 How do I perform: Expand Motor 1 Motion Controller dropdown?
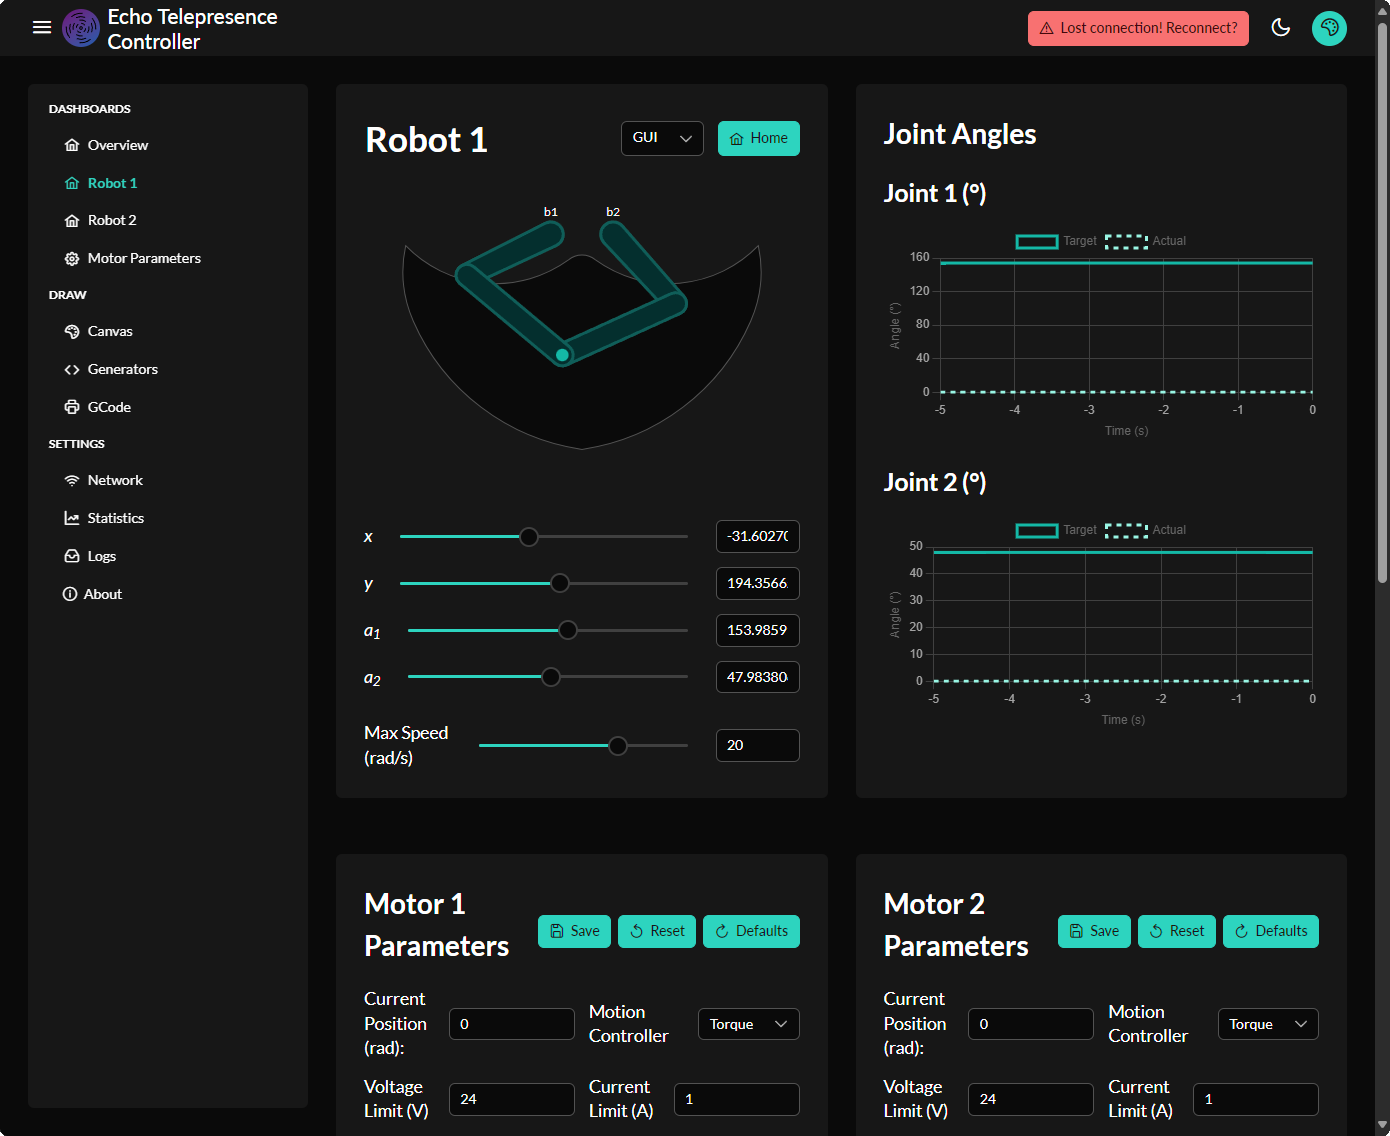pyautogui.click(x=748, y=1024)
